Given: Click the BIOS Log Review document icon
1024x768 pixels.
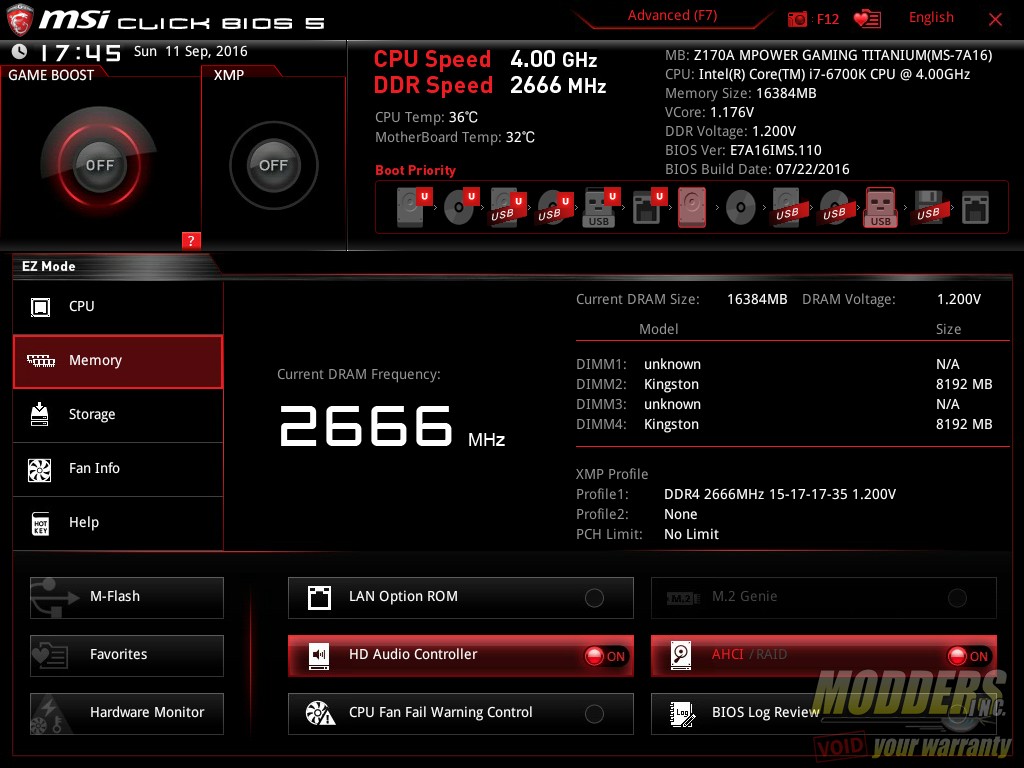Looking at the screenshot, I should tap(682, 714).
